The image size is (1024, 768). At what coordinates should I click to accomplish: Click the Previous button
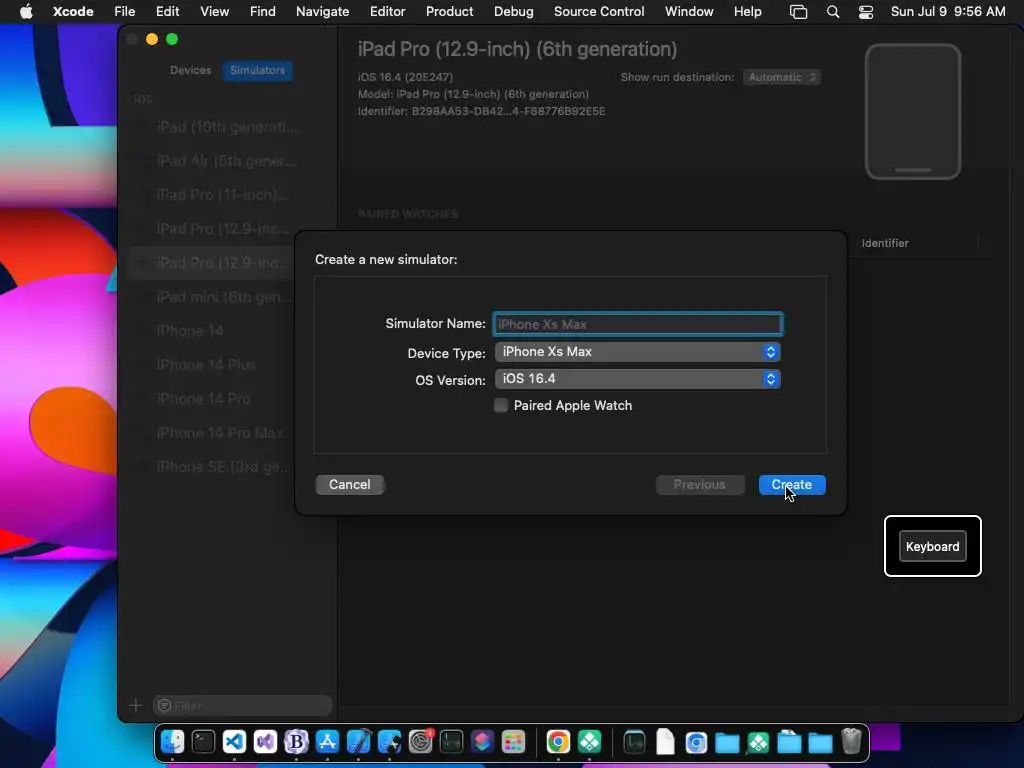[699, 485]
